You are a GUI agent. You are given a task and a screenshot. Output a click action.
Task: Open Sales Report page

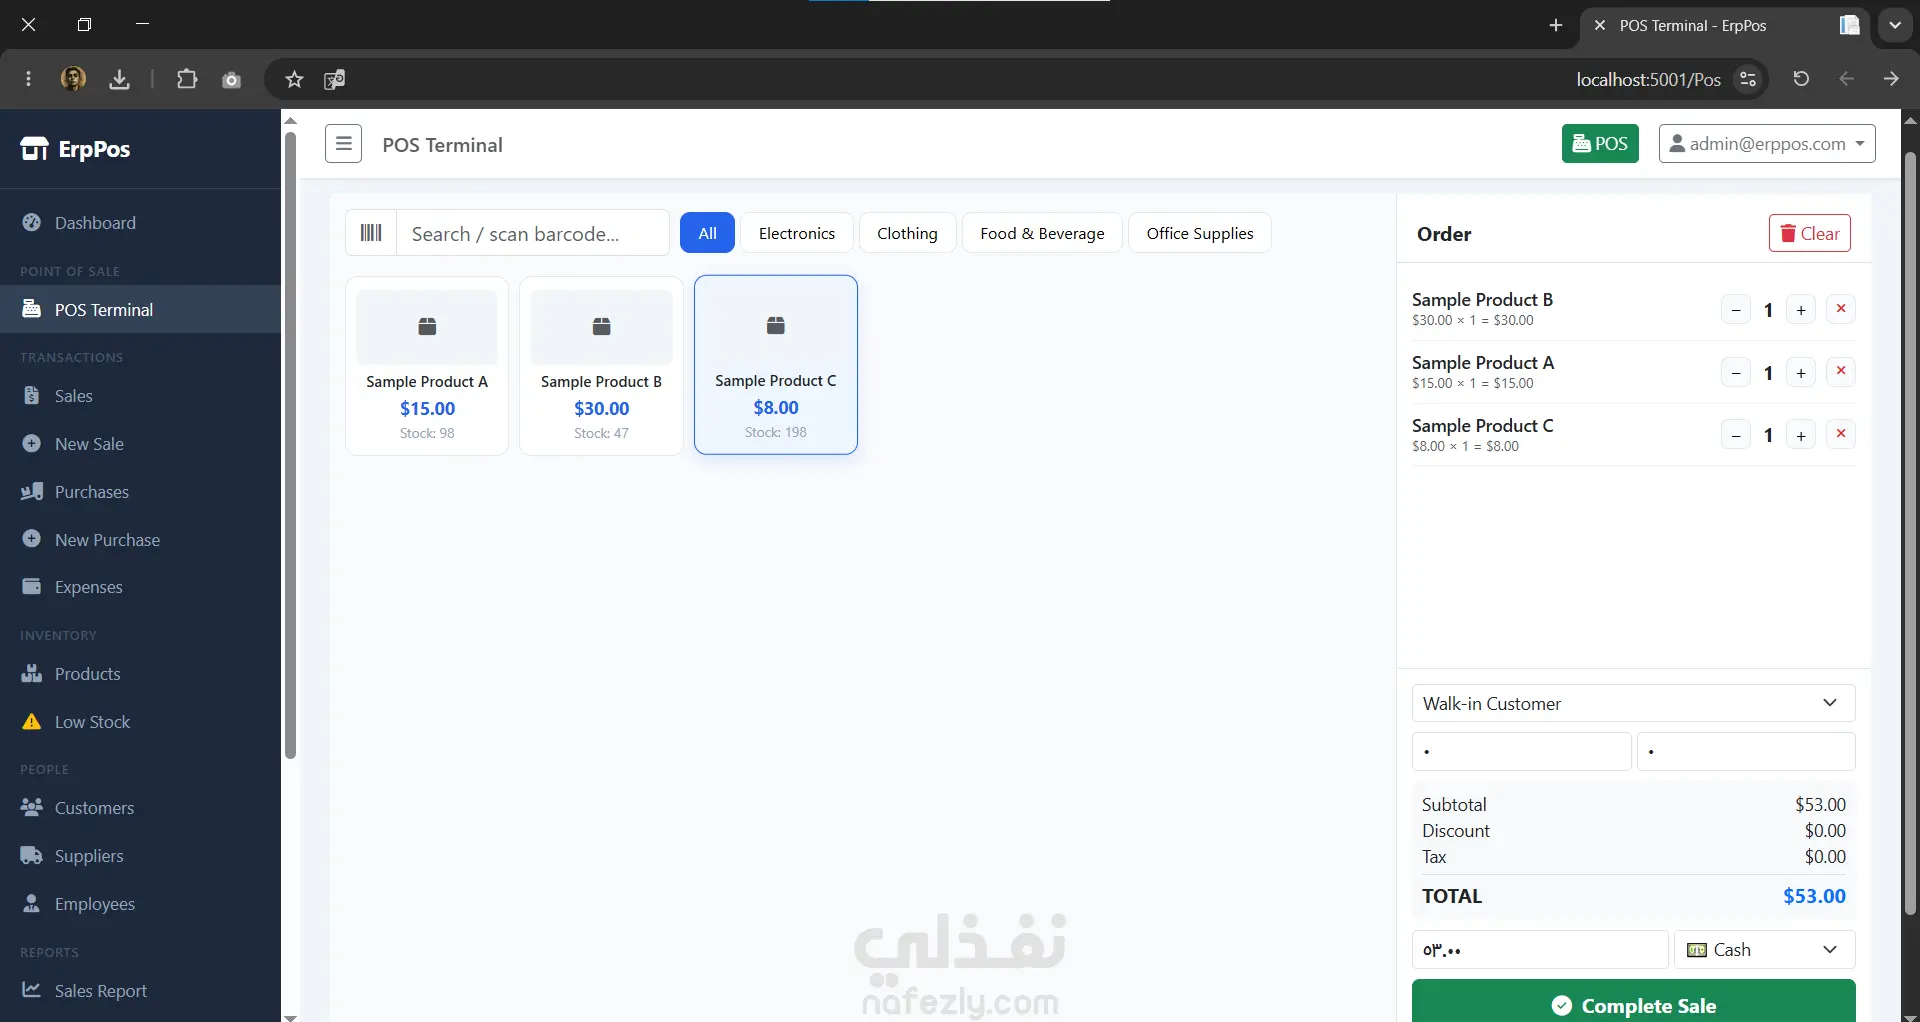point(140,991)
